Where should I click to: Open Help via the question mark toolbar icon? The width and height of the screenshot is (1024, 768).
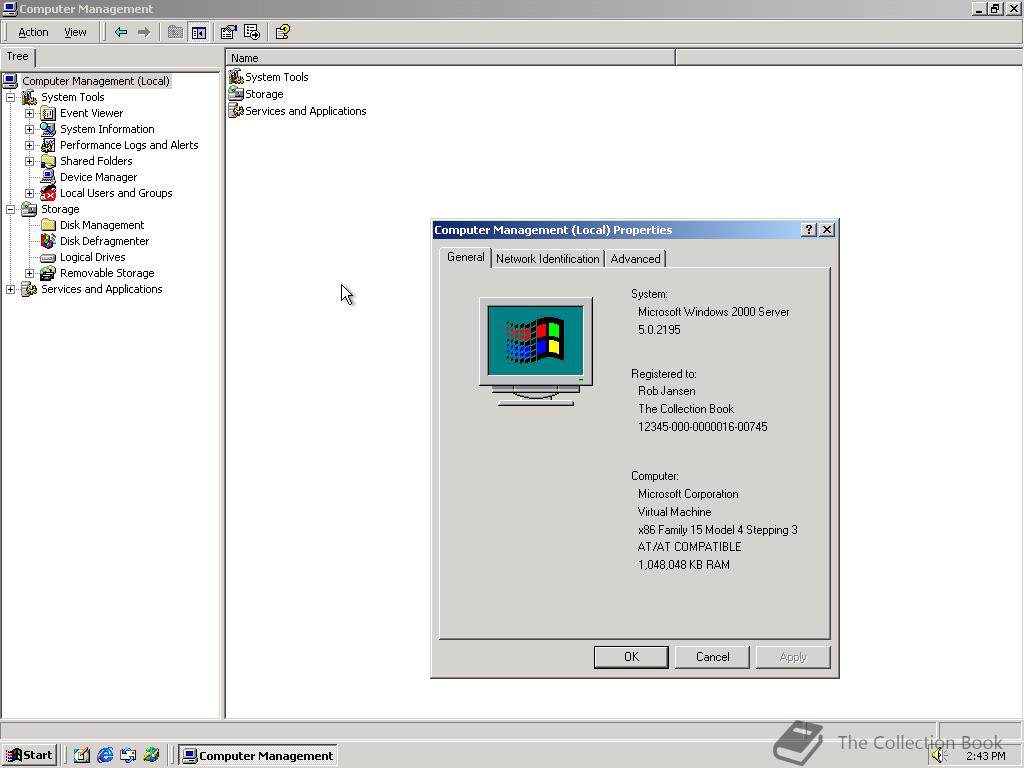(281, 31)
